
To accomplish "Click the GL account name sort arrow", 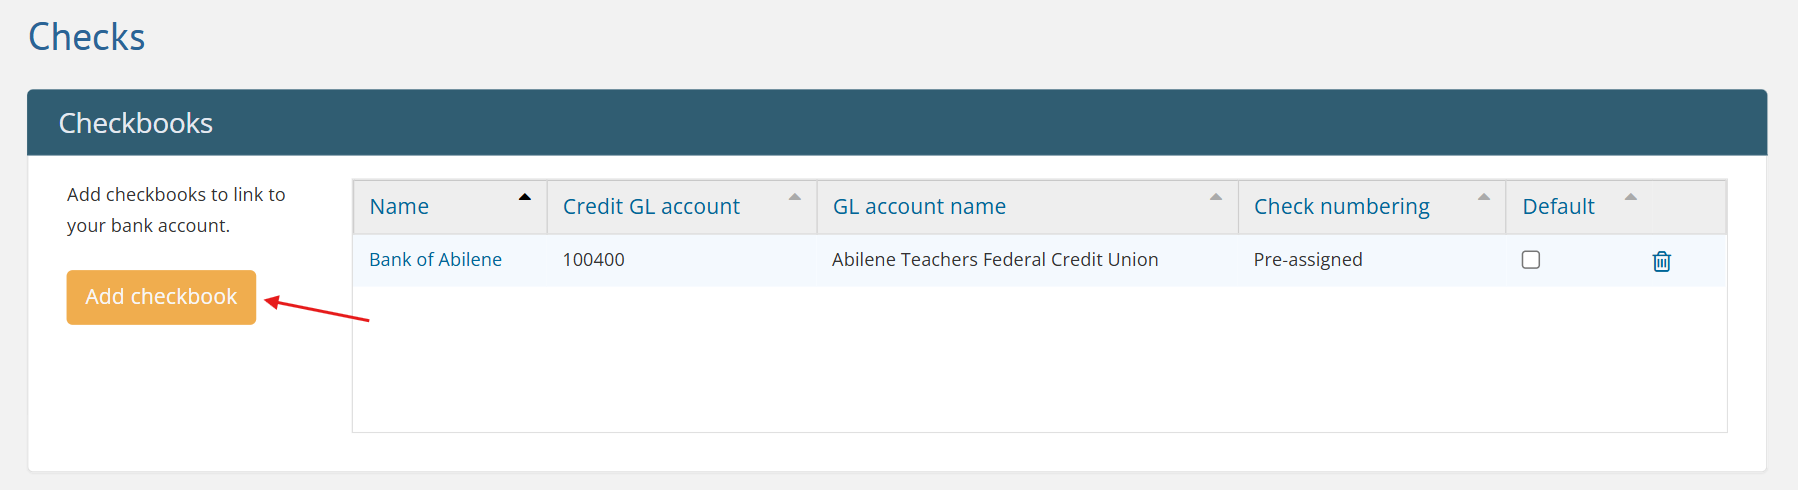I will [x=1216, y=197].
